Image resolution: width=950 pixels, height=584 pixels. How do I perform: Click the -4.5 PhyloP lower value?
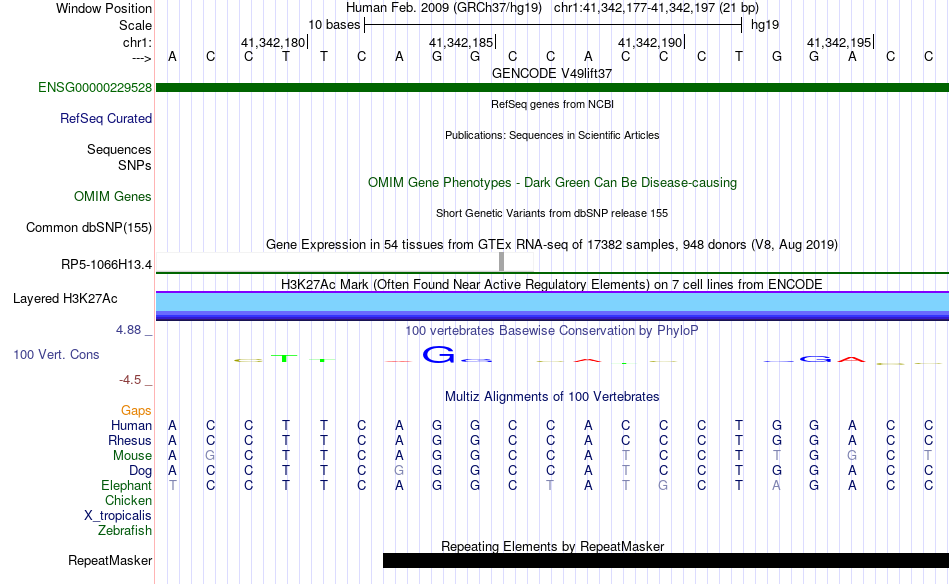(130, 379)
